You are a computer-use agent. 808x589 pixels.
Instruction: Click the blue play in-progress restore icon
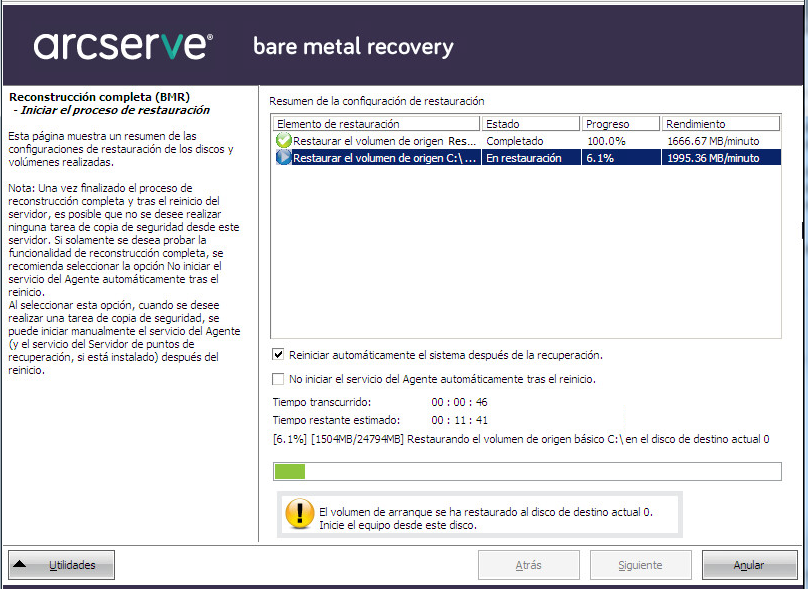pos(283,157)
